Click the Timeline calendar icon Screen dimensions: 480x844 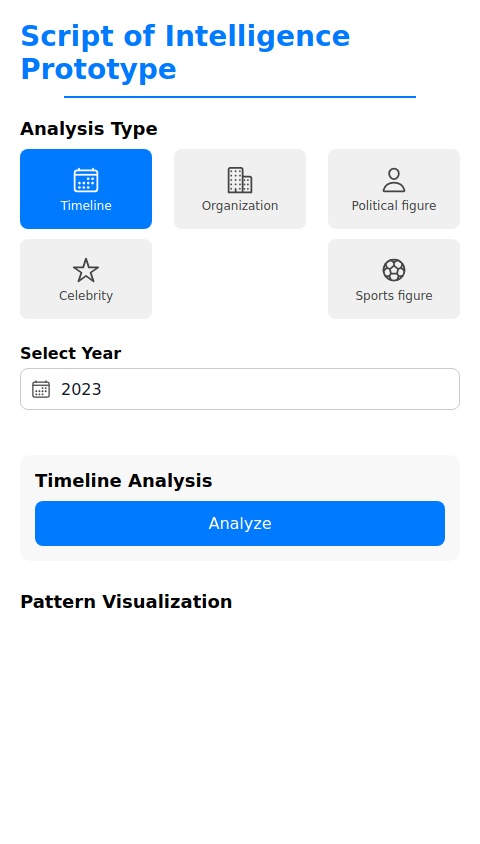(x=86, y=180)
